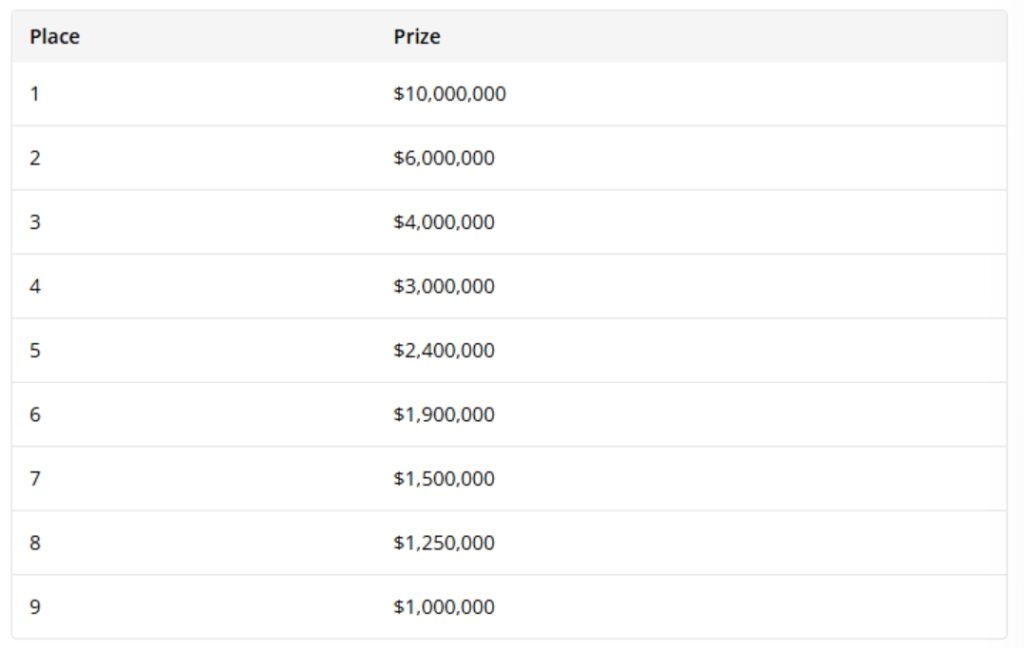This screenshot has width=1024, height=651.
Task: Click the $1,250,000 prize value
Action: point(444,542)
